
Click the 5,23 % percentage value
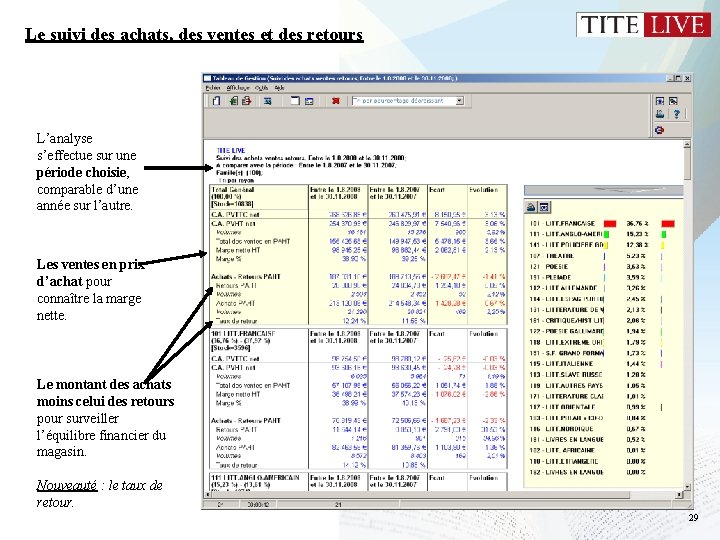[x=636, y=256]
